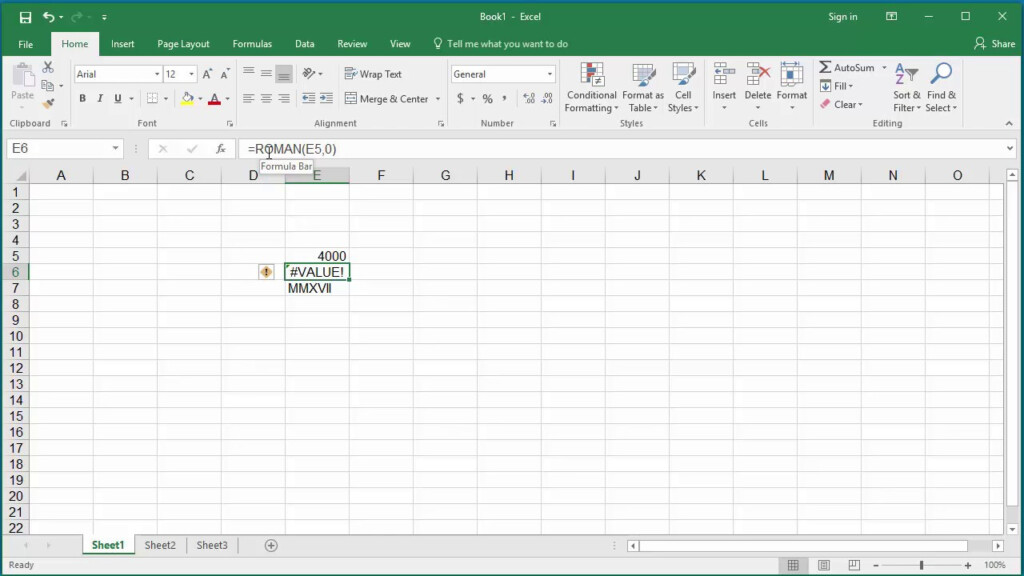Click the Insert Cells icon
This screenshot has width=1024, height=576.
pyautogui.click(x=724, y=74)
